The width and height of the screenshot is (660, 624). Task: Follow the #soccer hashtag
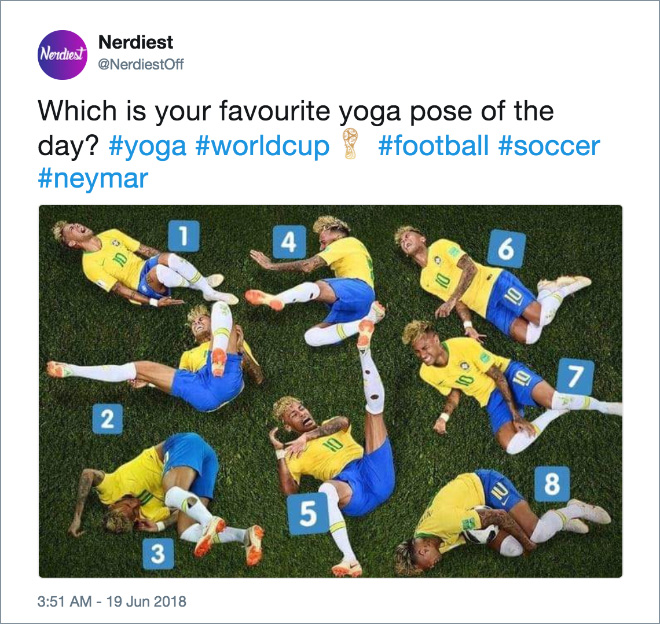[549, 146]
